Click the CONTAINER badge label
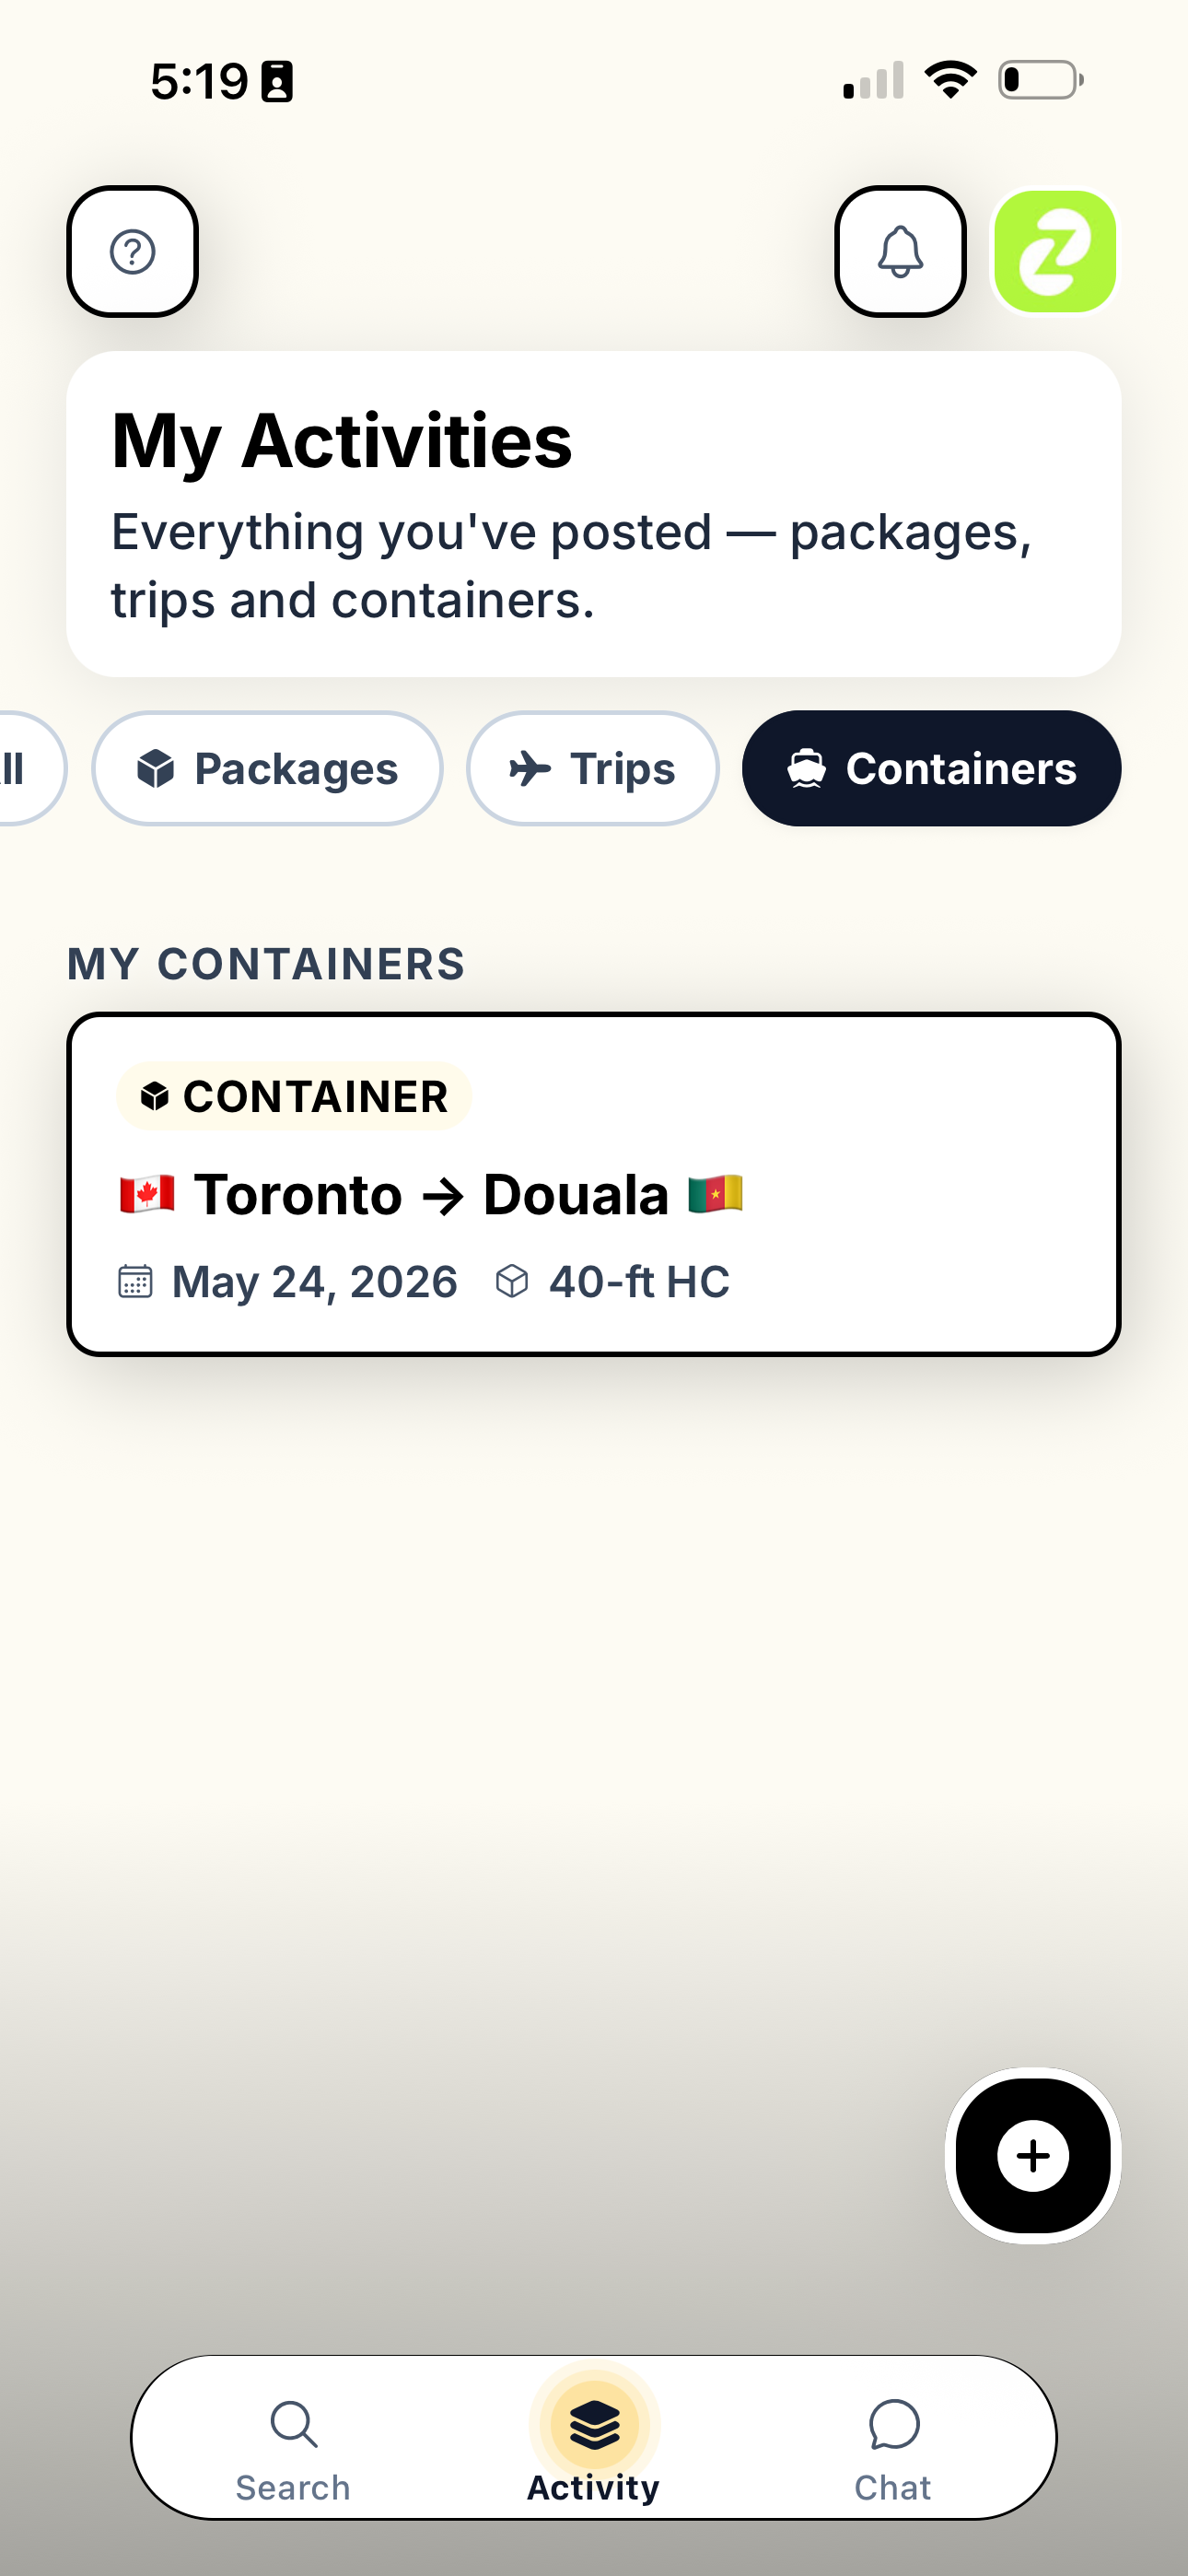Screen dimensions: 1188x2576 (294, 1096)
